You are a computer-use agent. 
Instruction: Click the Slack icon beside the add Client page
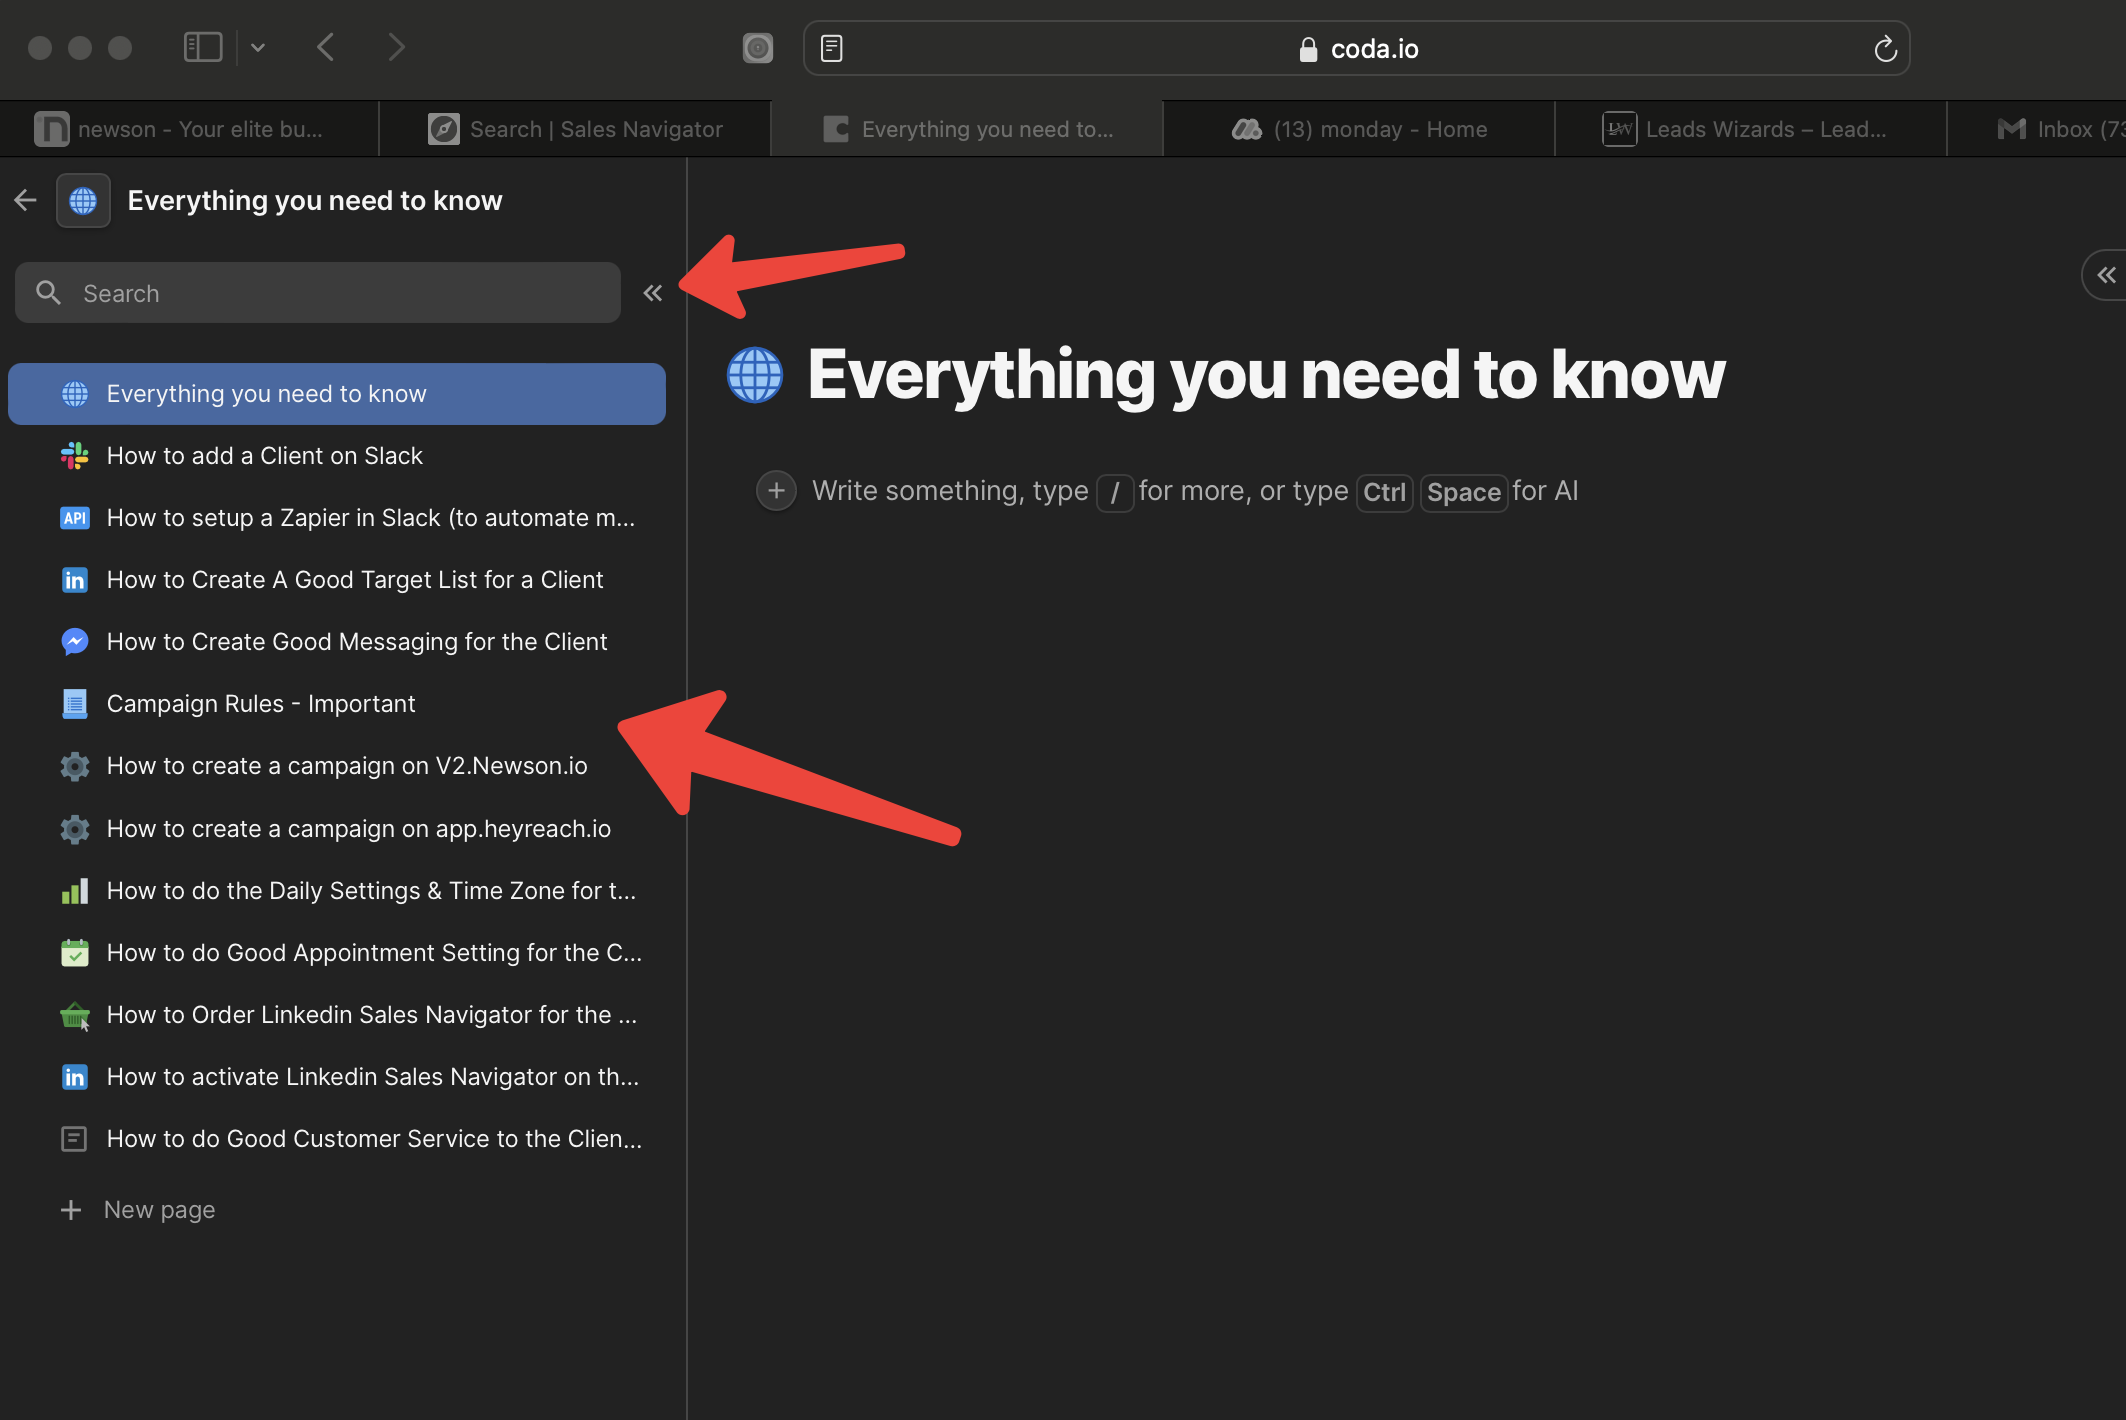click(x=75, y=456)
